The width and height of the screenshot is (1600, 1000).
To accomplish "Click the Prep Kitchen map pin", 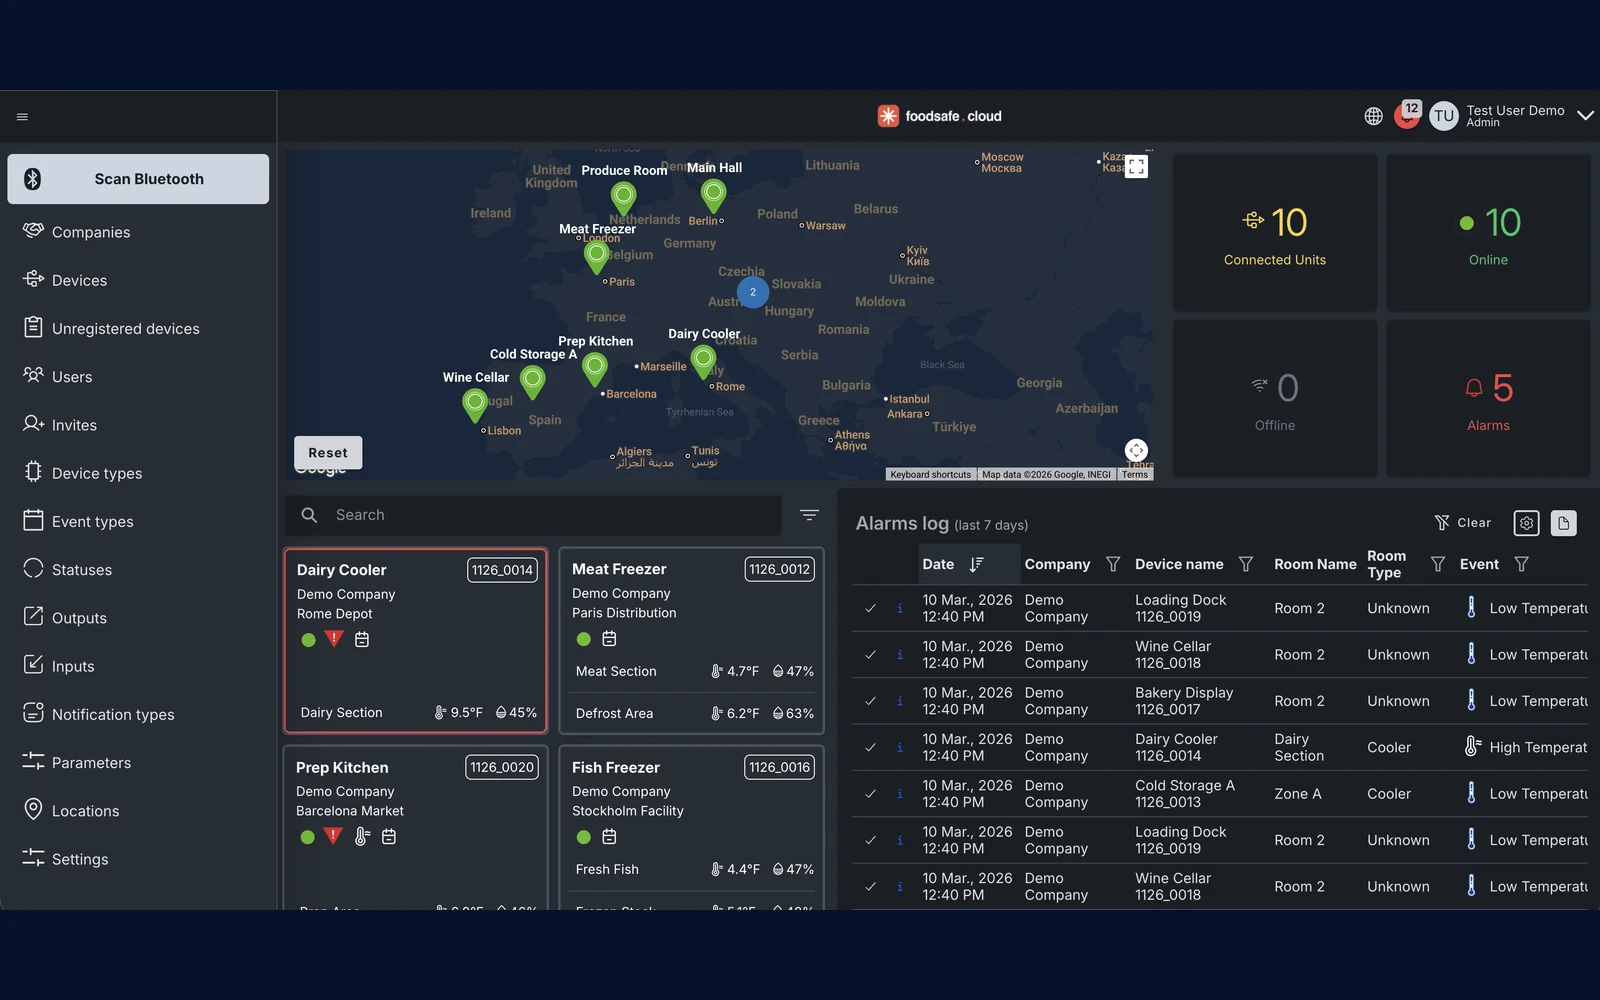I will (x=595, y=368).
